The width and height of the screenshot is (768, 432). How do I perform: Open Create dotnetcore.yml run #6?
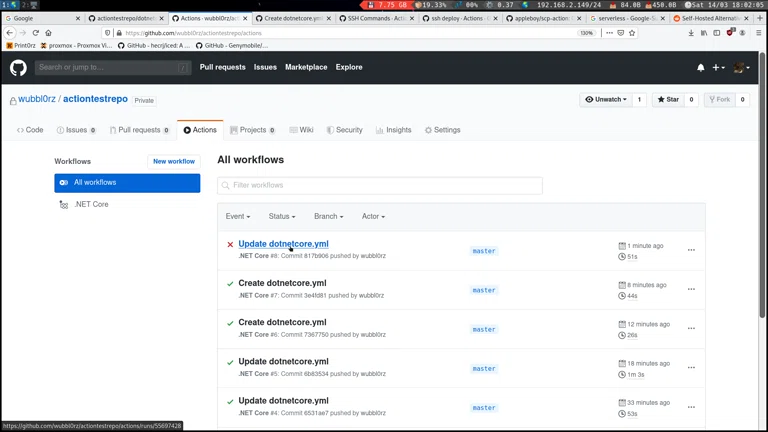point(282,322)
